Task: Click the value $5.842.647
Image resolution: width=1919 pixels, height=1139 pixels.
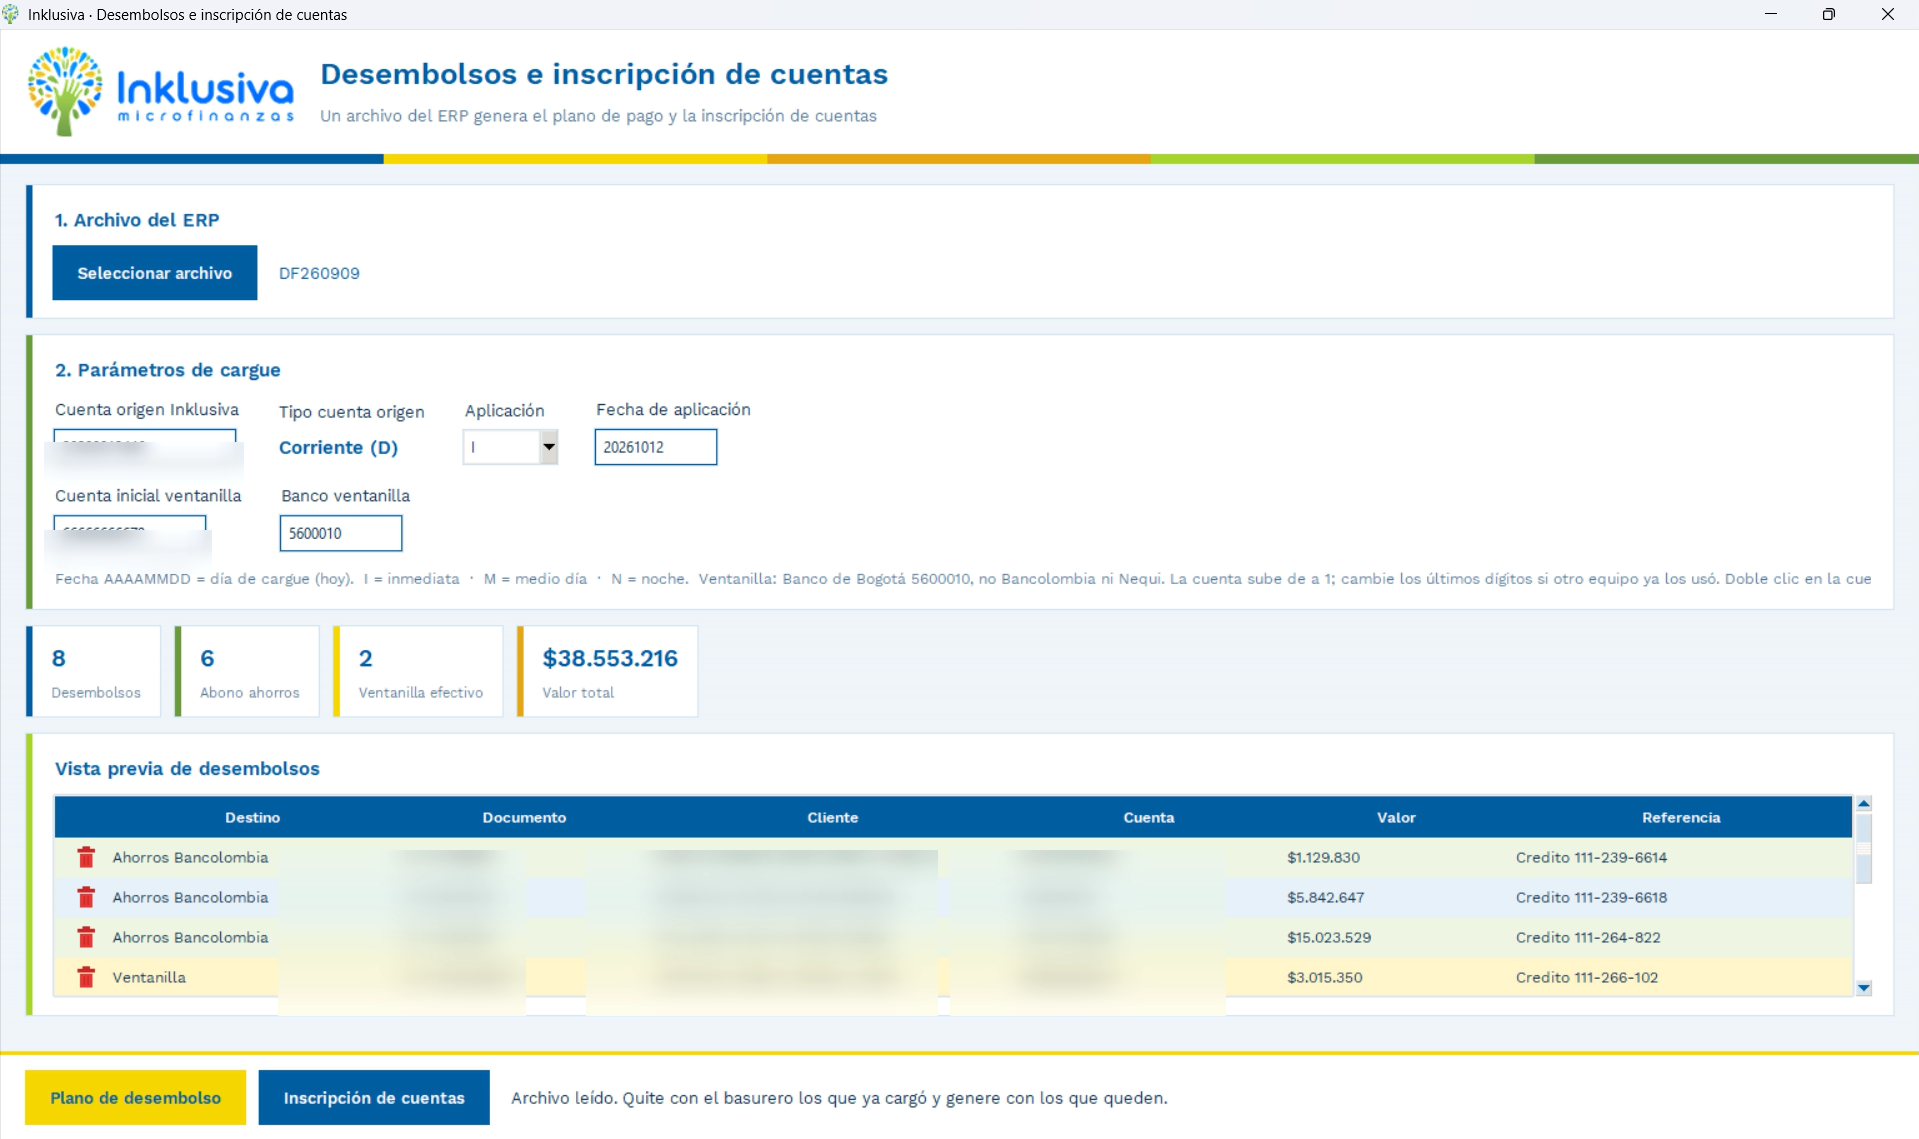Action: (x=1325, y=897)
